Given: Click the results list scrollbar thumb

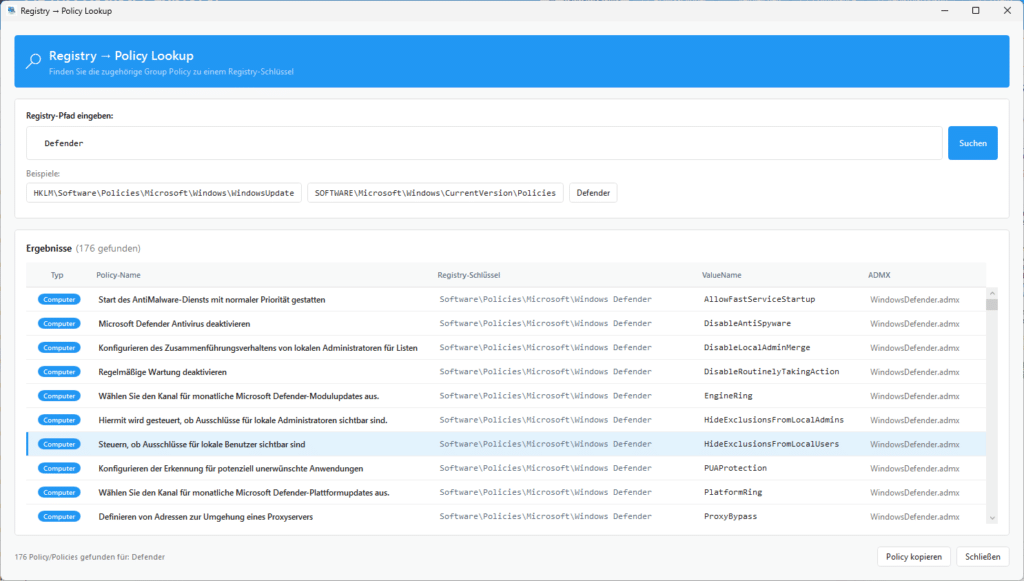Looking at the screenshot, I should point(992,305).
